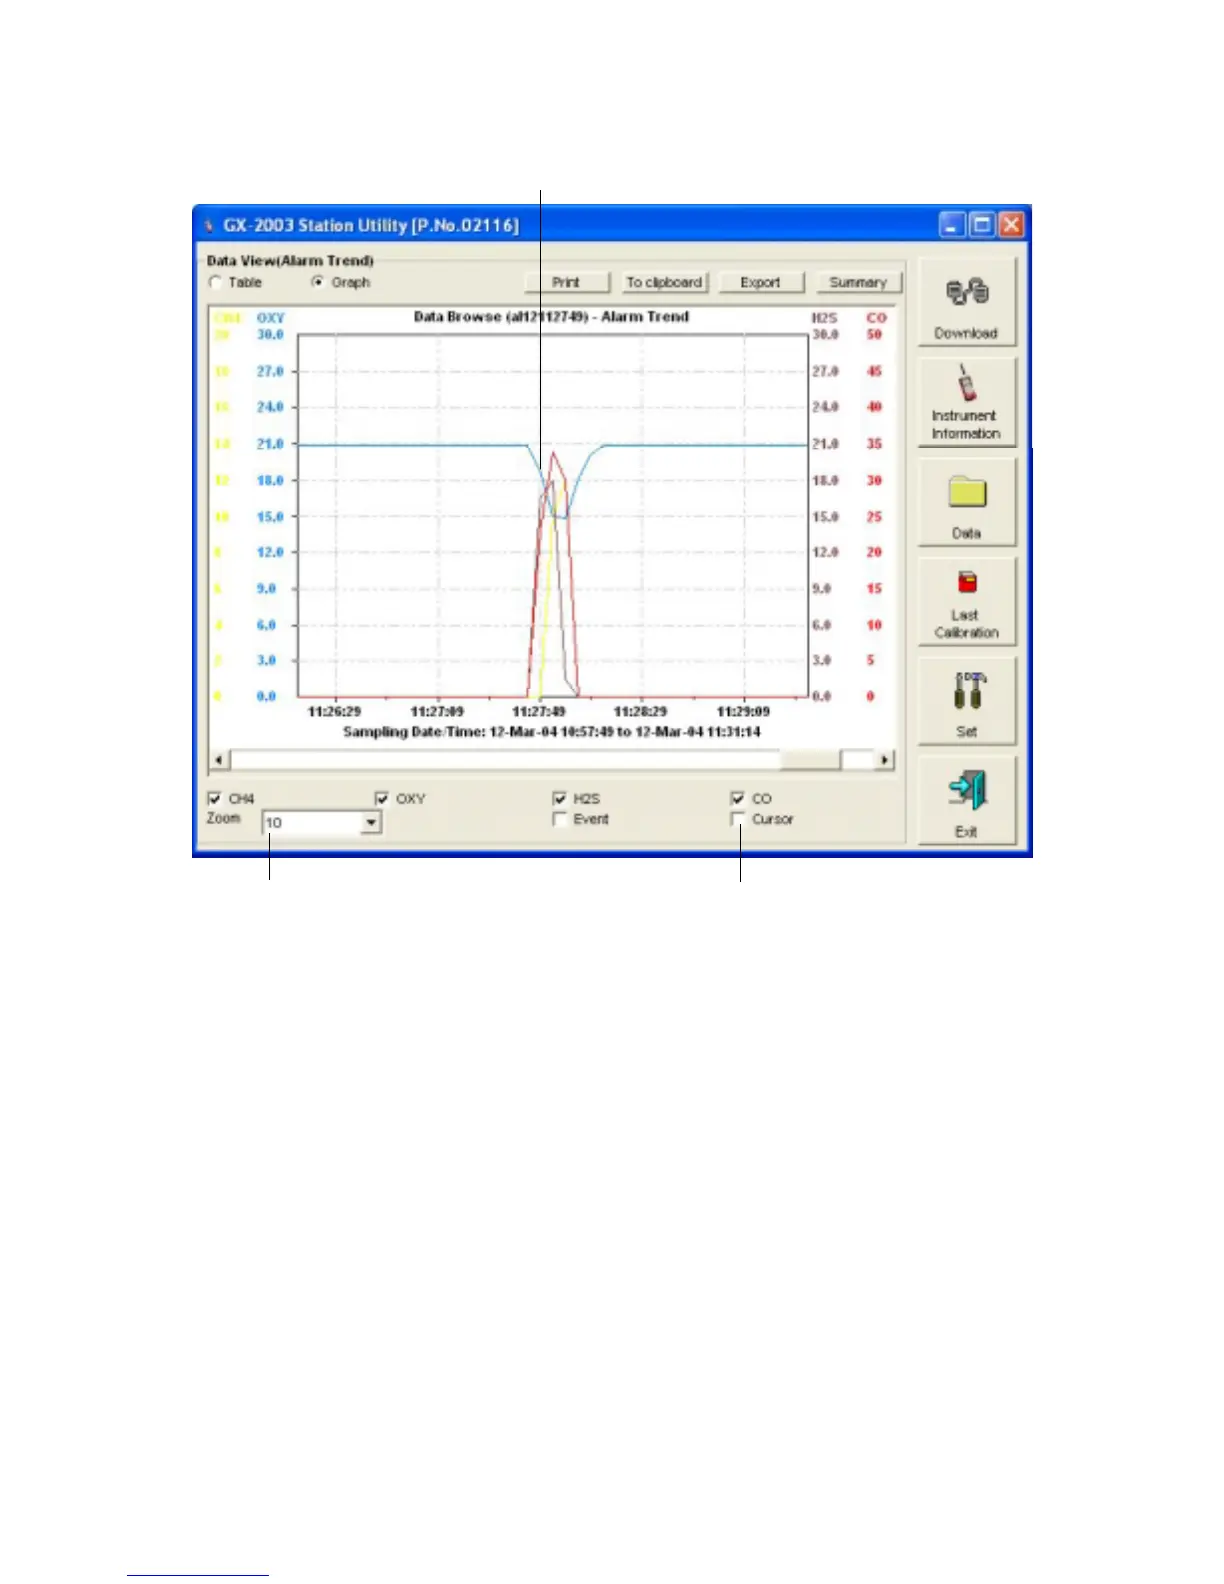This screenshot has height=1584, width=1224.
Task: Open Last Calibration
Action: coord(966,602)
